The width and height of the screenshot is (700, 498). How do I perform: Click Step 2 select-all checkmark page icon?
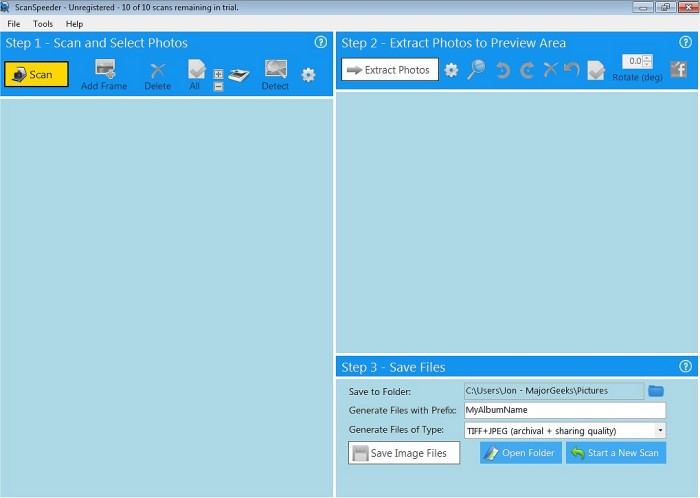tap(596, 71)
